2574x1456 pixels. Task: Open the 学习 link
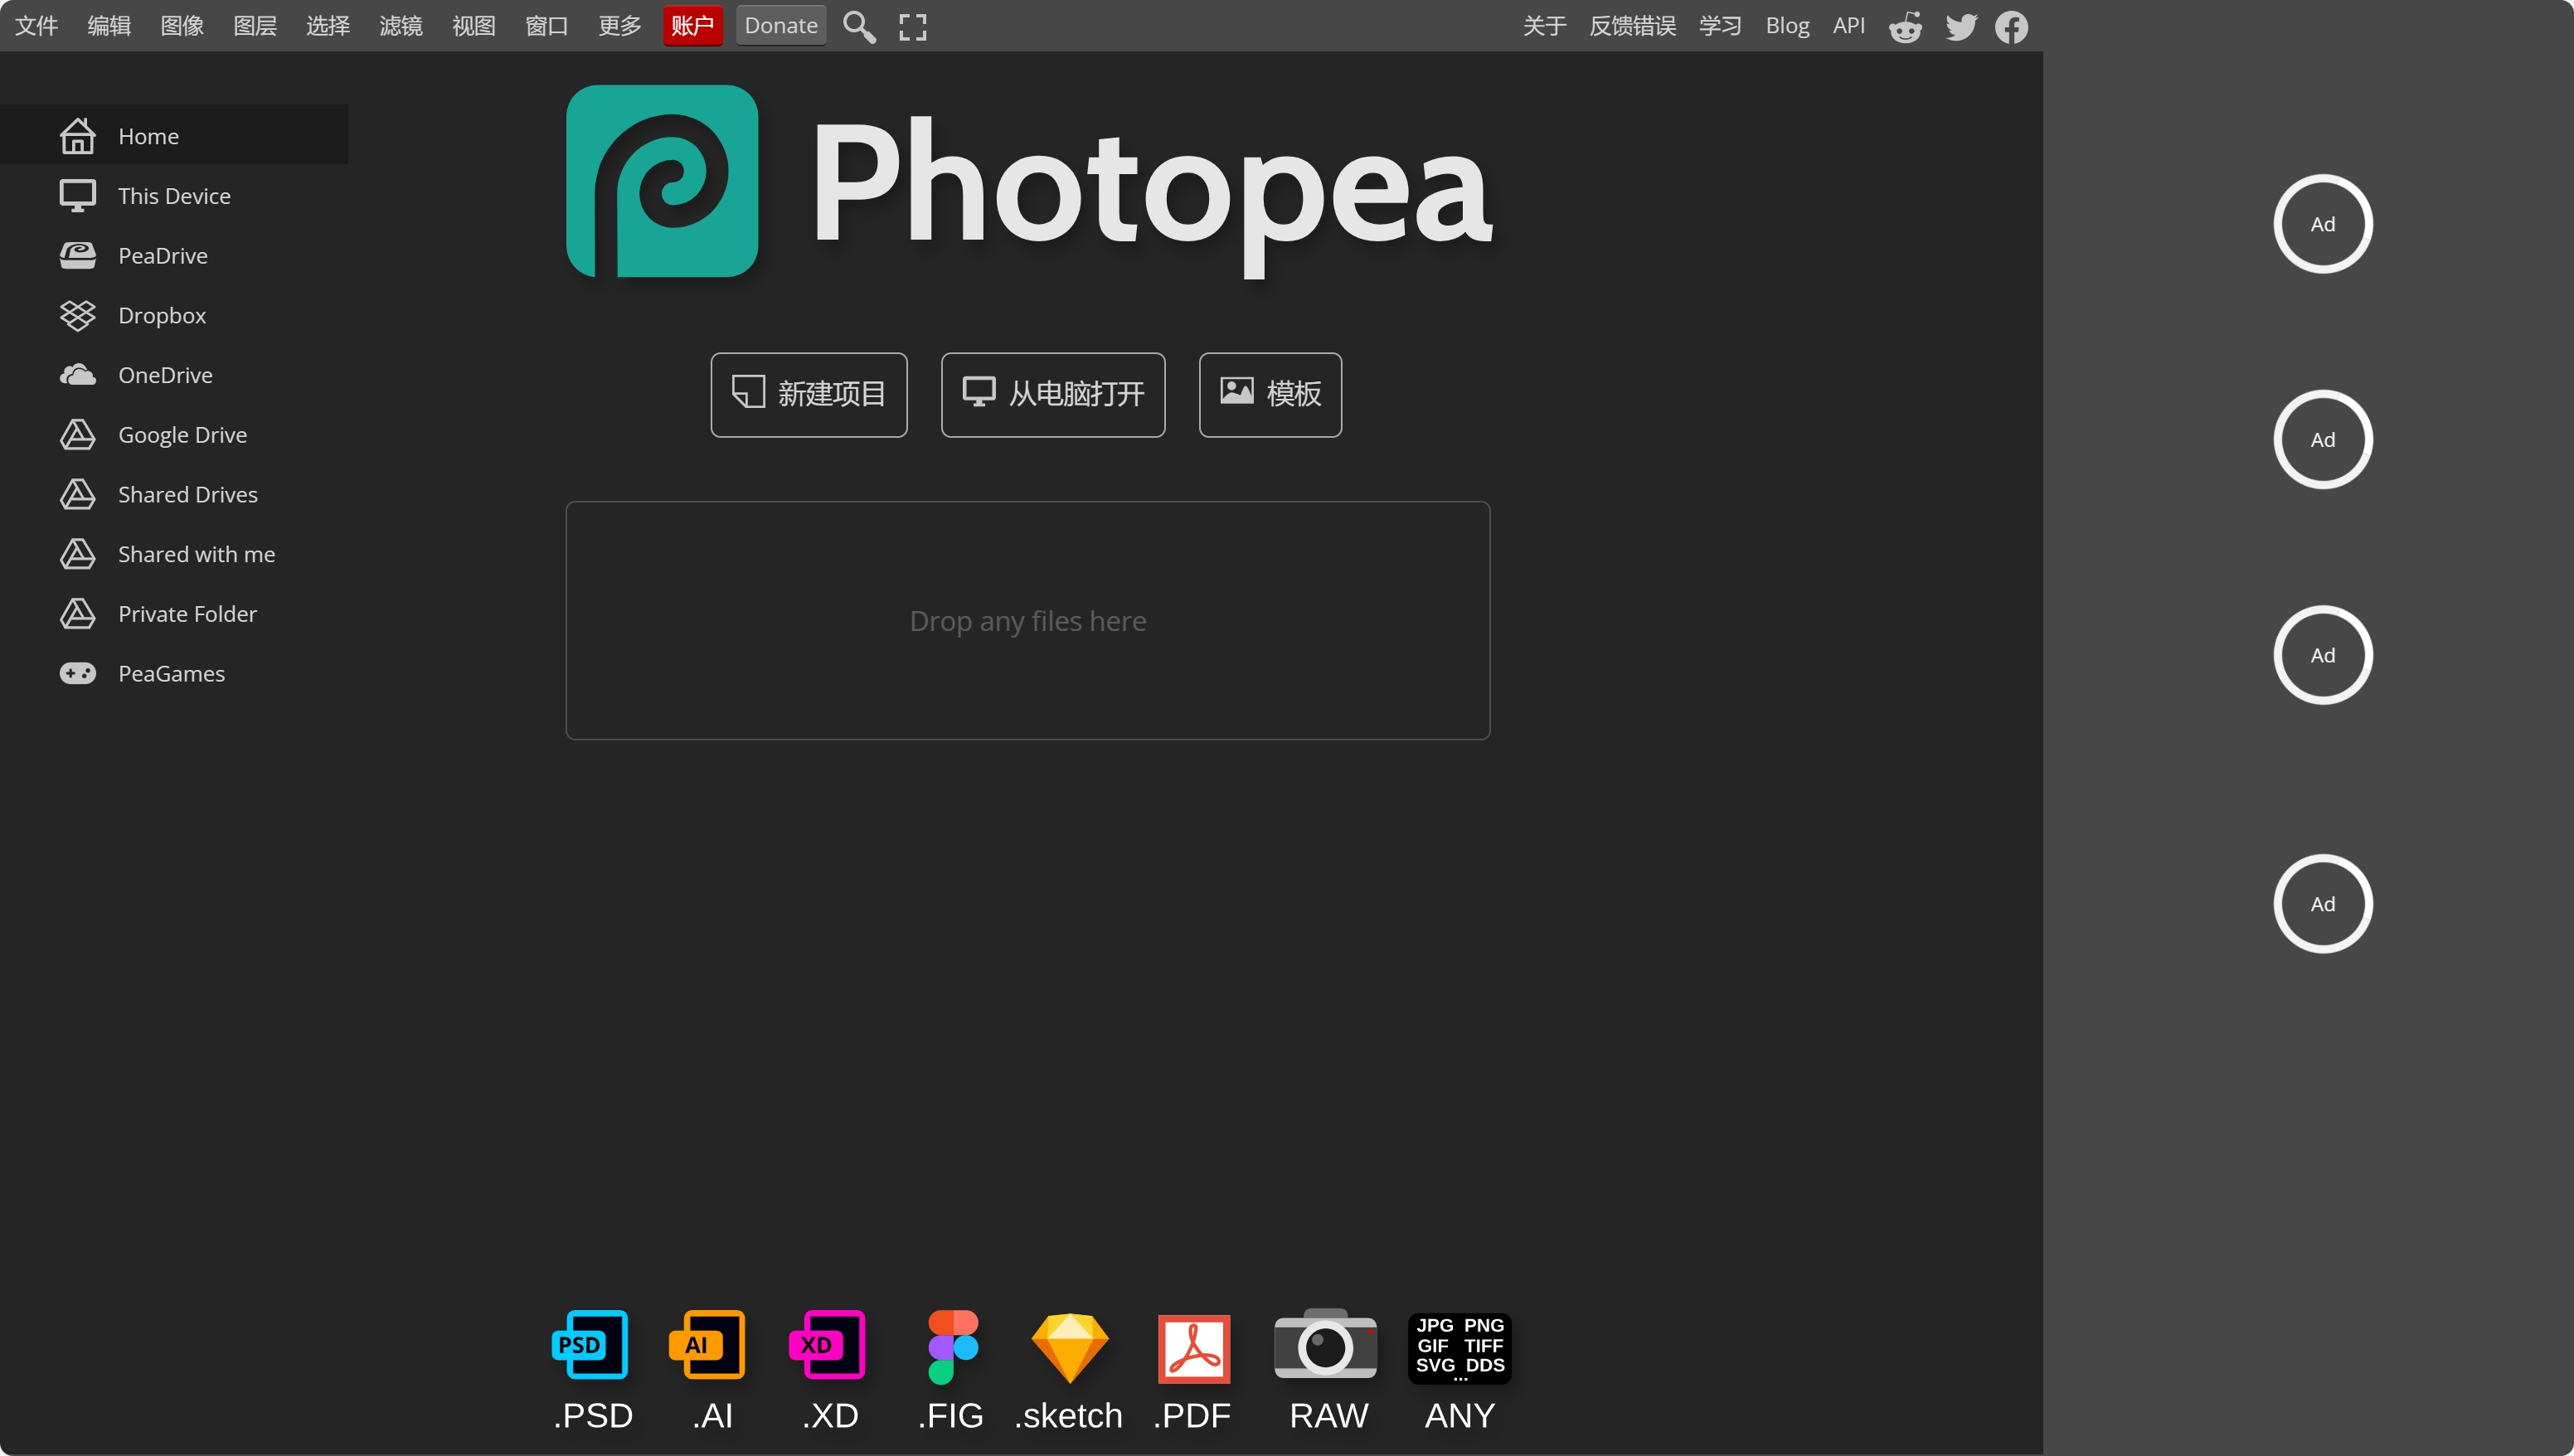pyautogui.click(x=1720, y=26)
